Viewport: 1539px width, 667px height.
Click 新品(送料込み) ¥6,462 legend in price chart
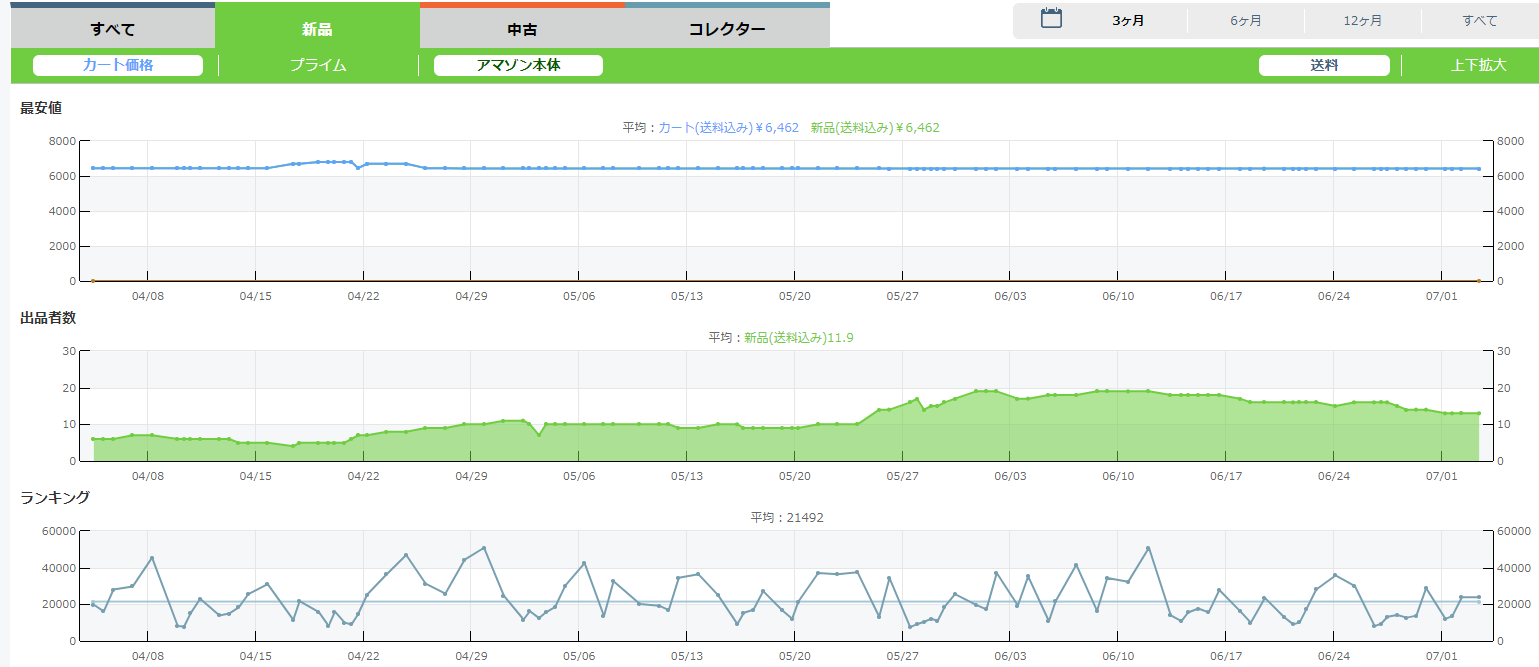pos(874,128)
